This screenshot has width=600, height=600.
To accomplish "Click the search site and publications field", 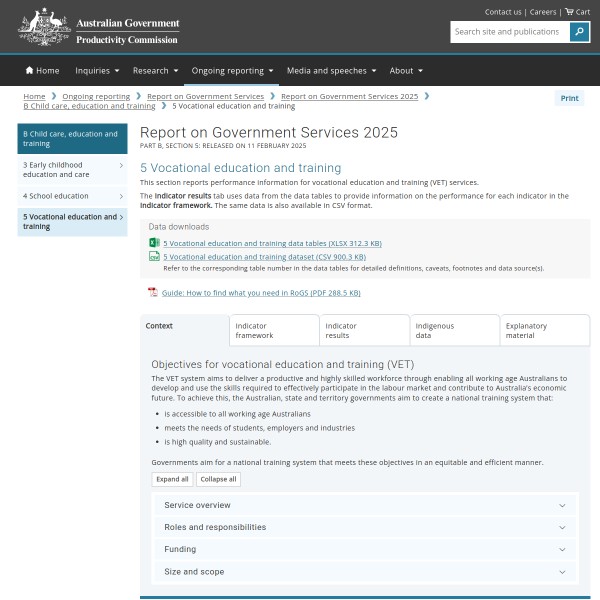I will [x=509, y=32].
